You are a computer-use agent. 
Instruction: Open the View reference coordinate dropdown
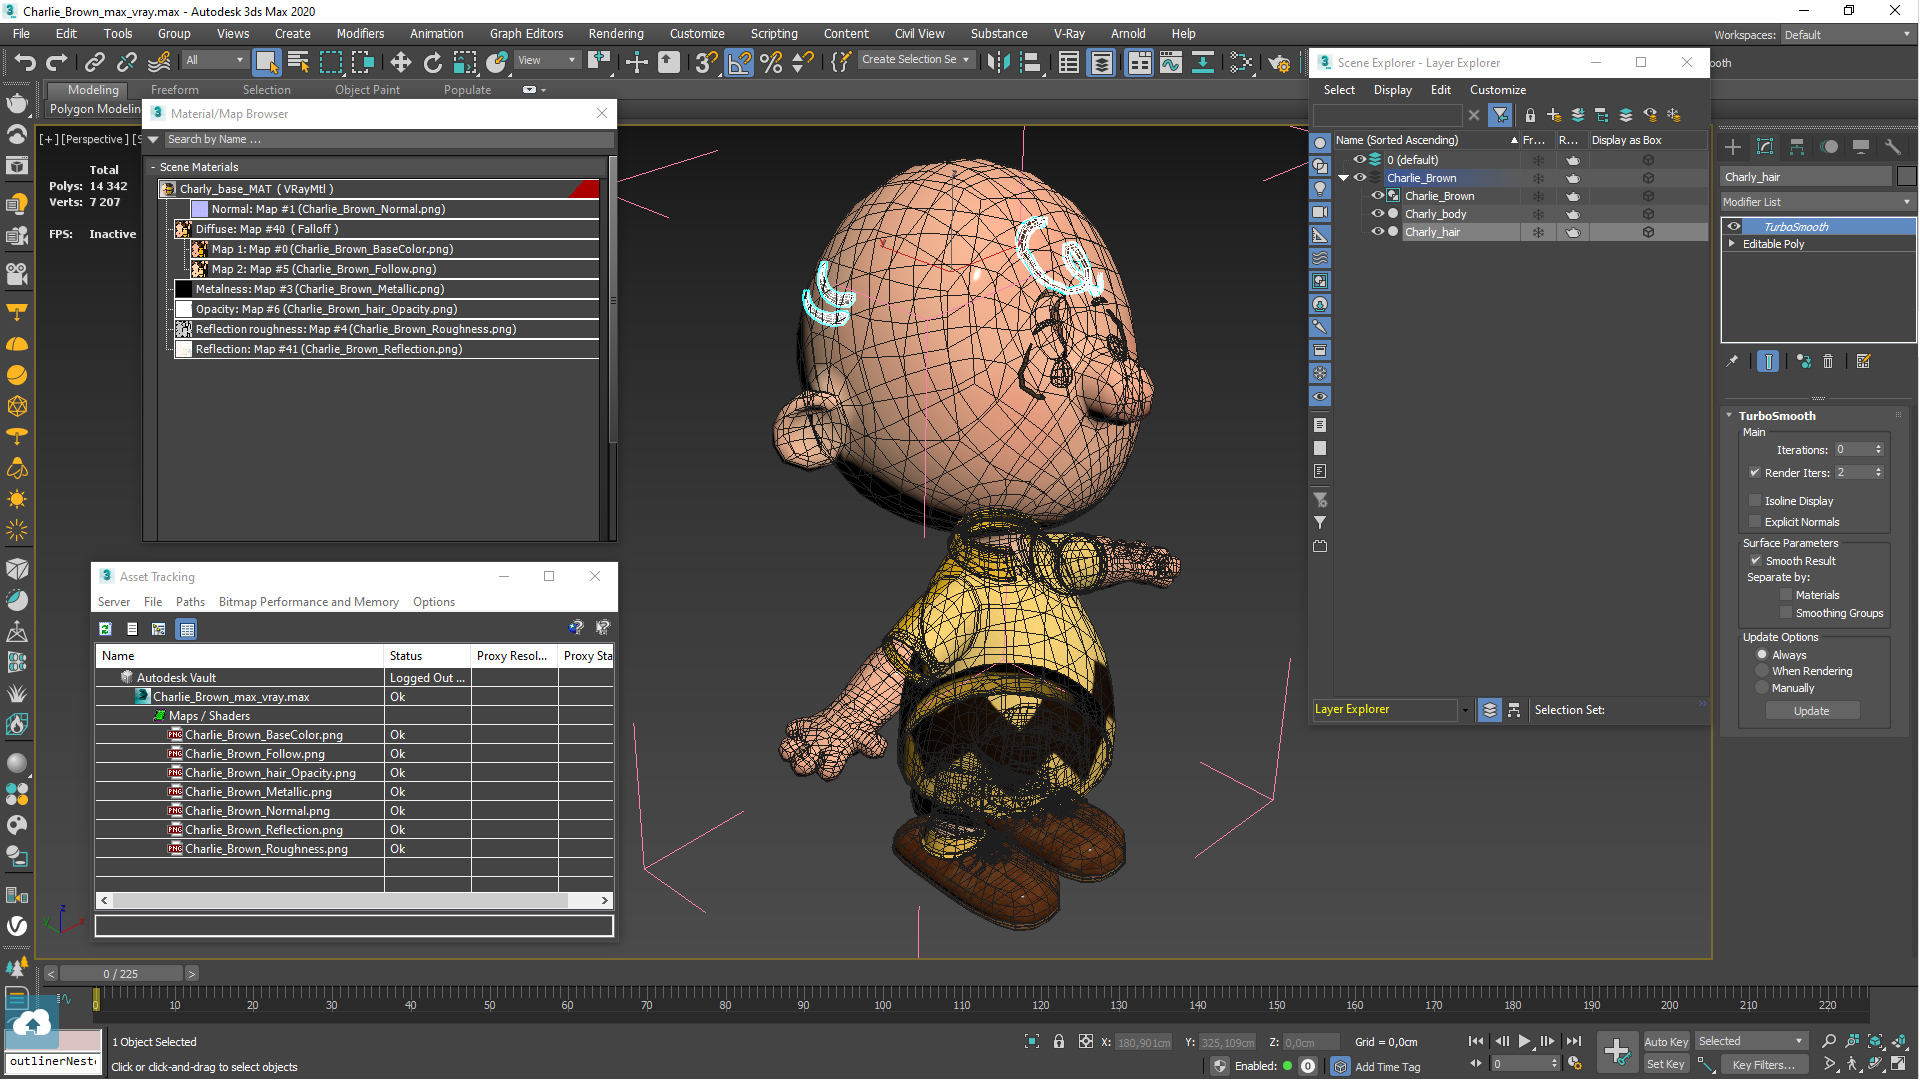coord(546,60)
